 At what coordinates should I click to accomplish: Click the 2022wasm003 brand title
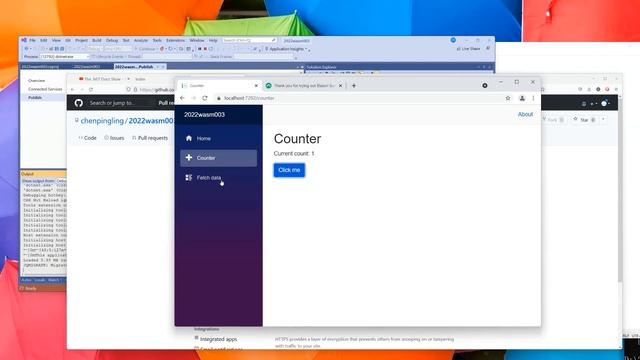[204, 115]
